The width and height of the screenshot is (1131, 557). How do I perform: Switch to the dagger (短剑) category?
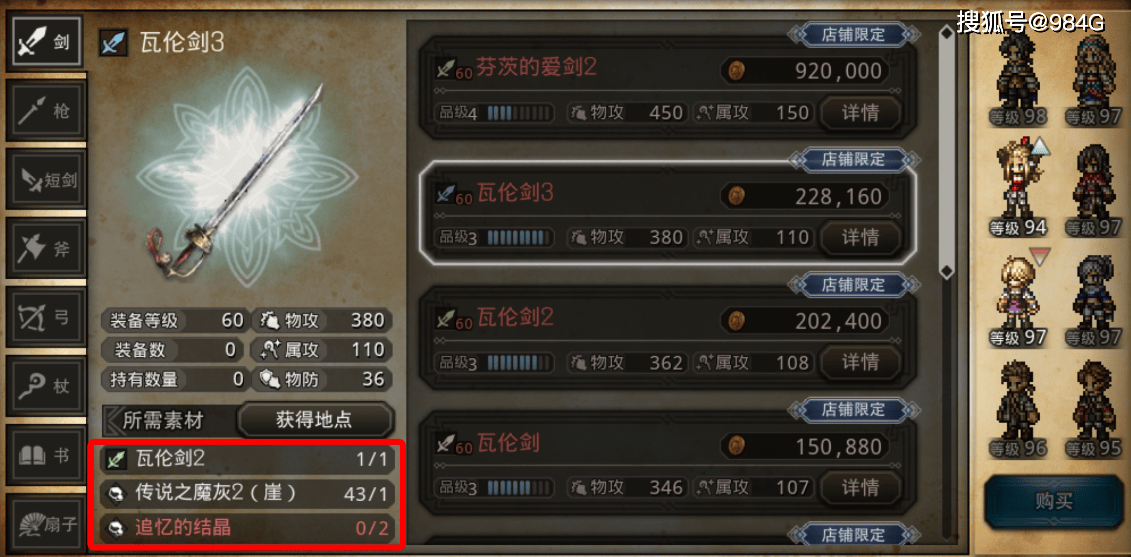(45, 180)
